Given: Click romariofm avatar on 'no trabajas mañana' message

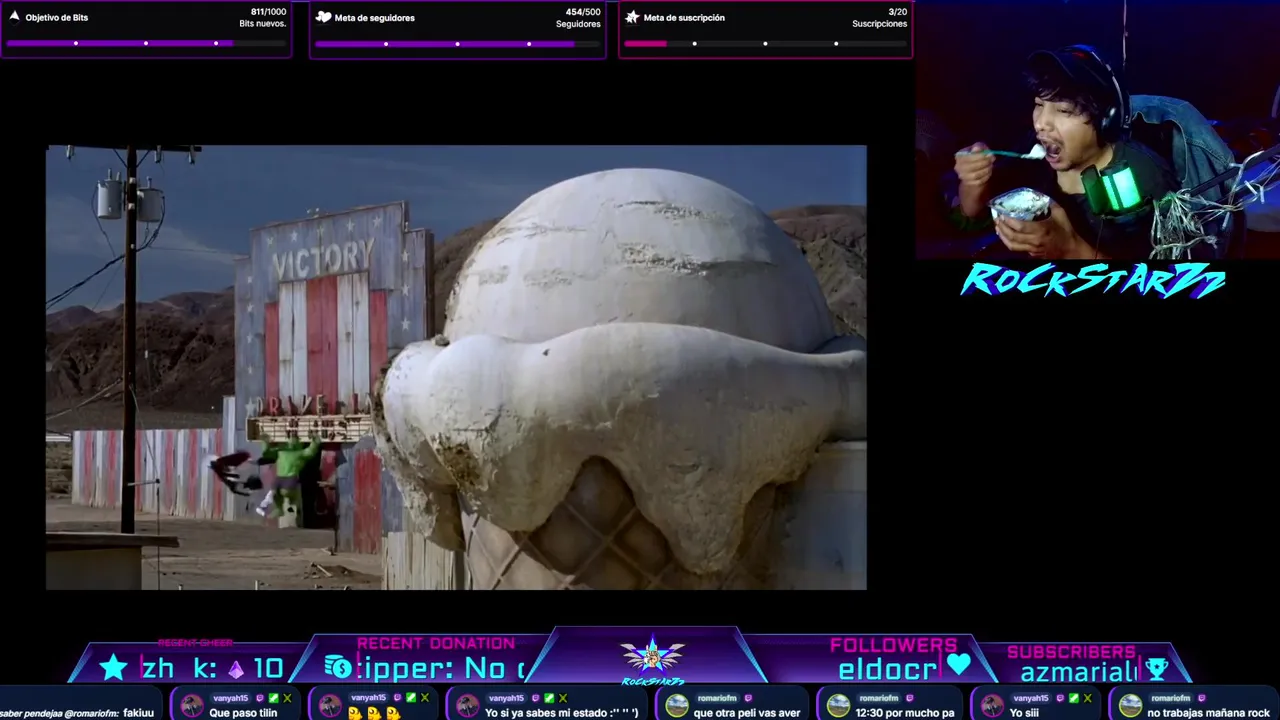Looking at the screenshot, I should point(1130,706).
